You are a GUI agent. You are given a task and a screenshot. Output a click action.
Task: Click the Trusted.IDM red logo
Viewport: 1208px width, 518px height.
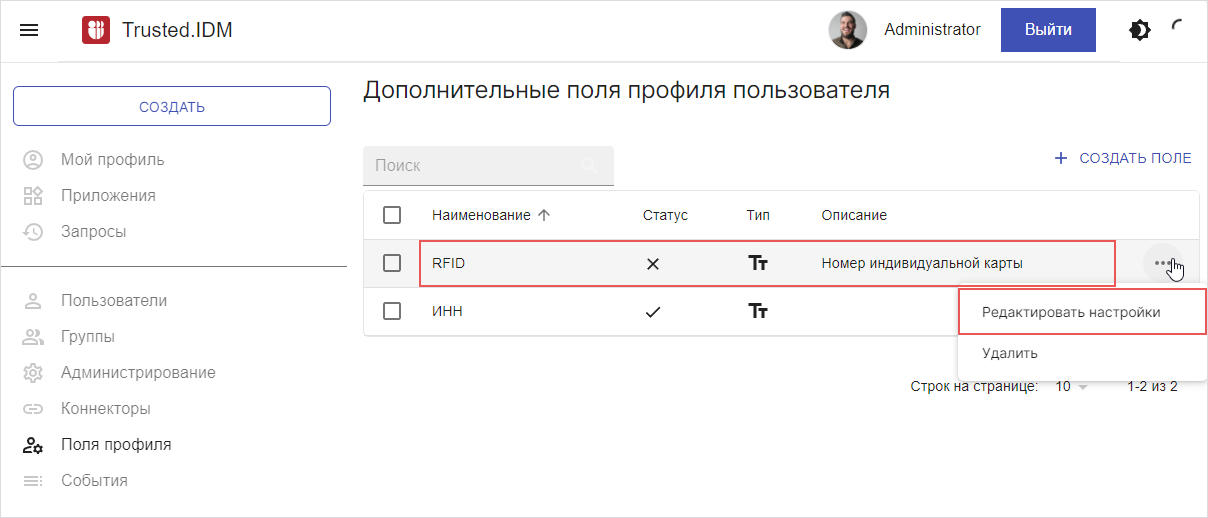click(96, 30)
